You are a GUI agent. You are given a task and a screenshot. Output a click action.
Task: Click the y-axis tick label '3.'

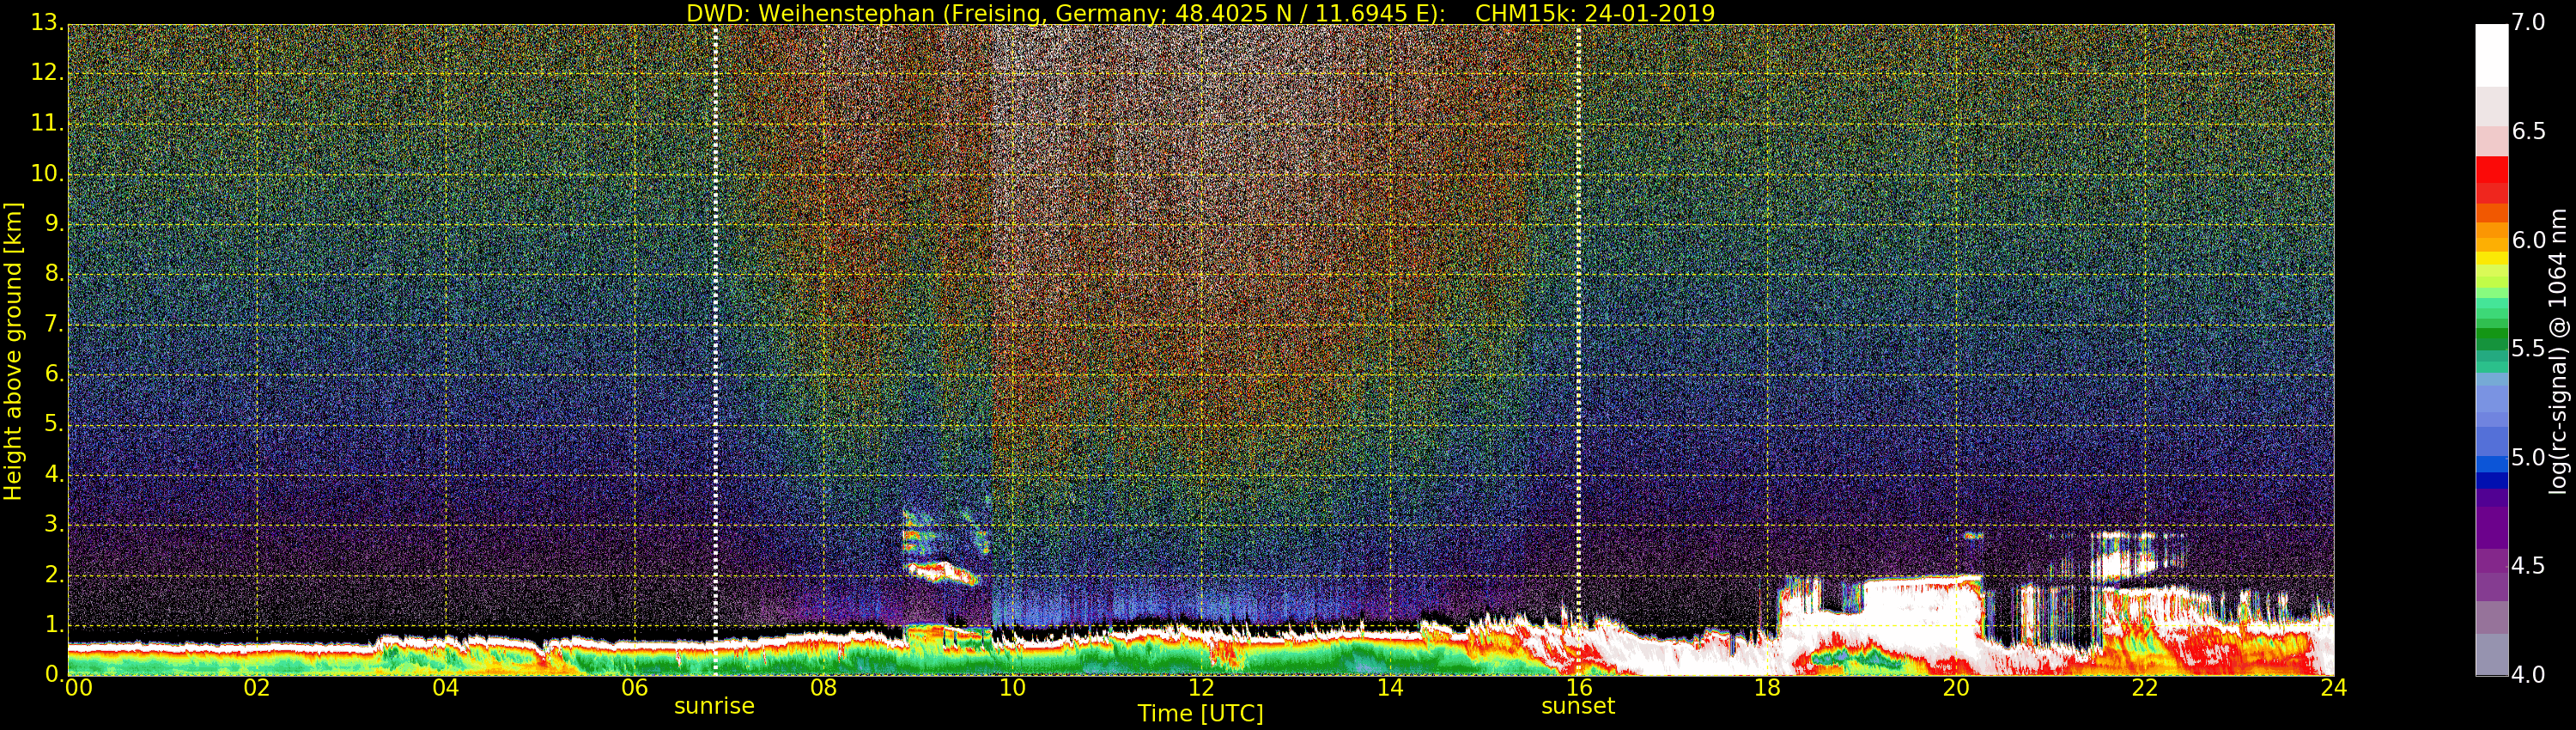click(x=54, y=524)
